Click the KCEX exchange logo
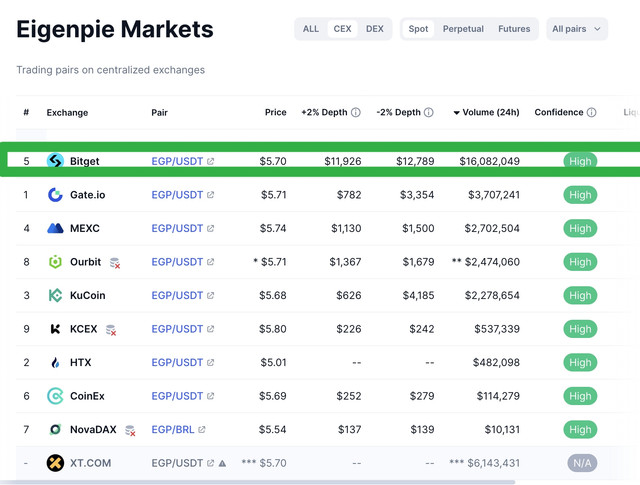 [55, 329]
